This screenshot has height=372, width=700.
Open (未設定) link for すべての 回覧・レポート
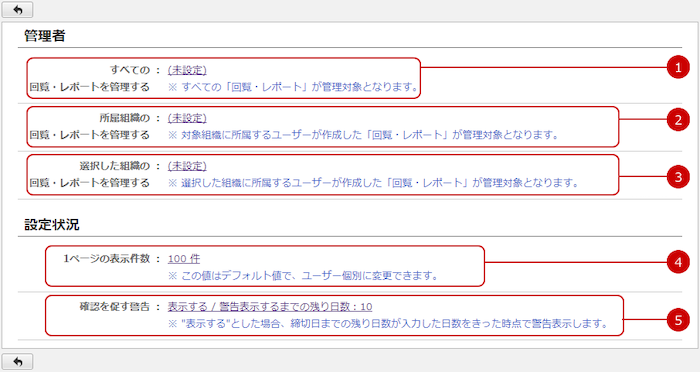tap(187, 70)
